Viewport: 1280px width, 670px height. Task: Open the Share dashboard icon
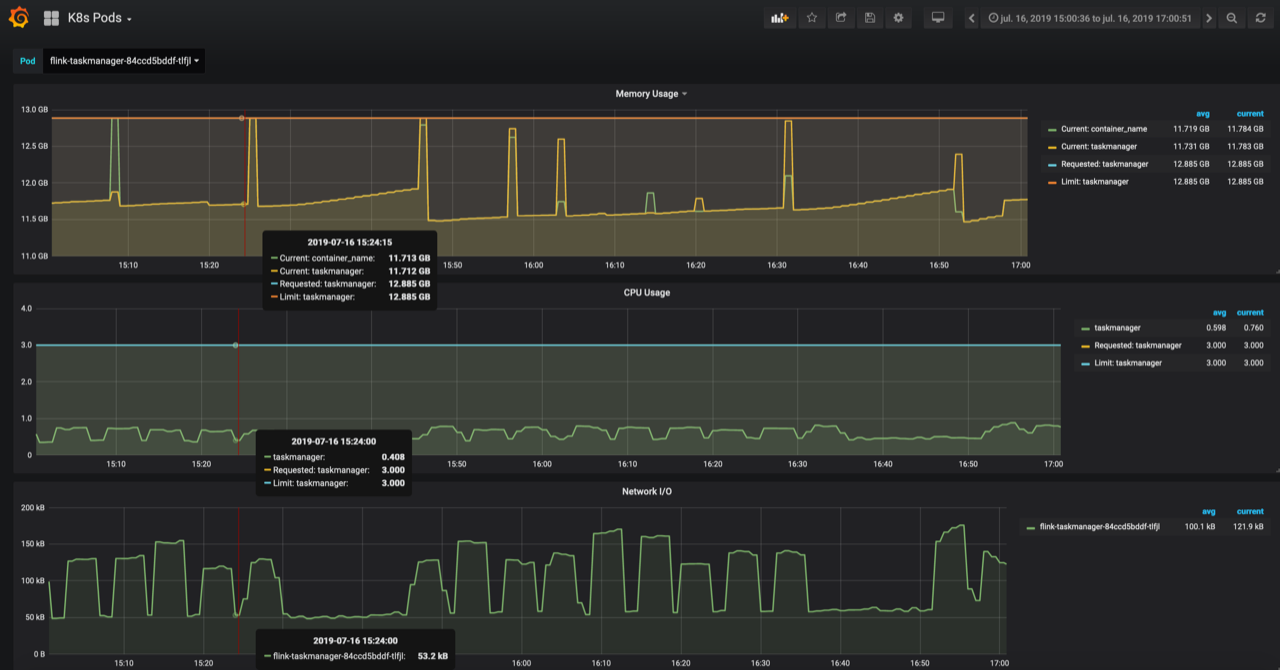841,18
